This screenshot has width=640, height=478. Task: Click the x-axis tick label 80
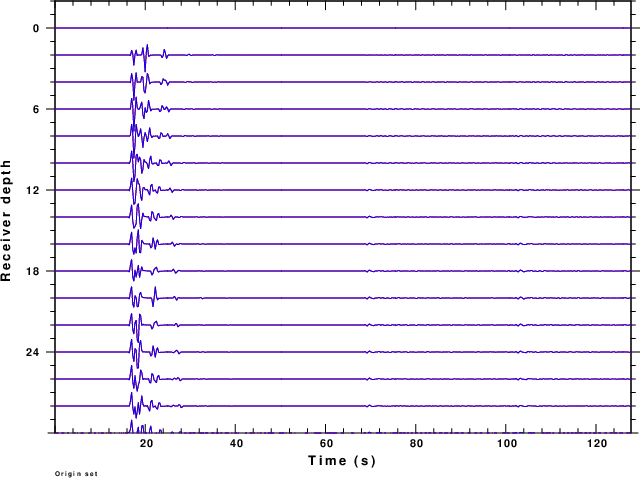pyautogui.click(x=416, y=444)
